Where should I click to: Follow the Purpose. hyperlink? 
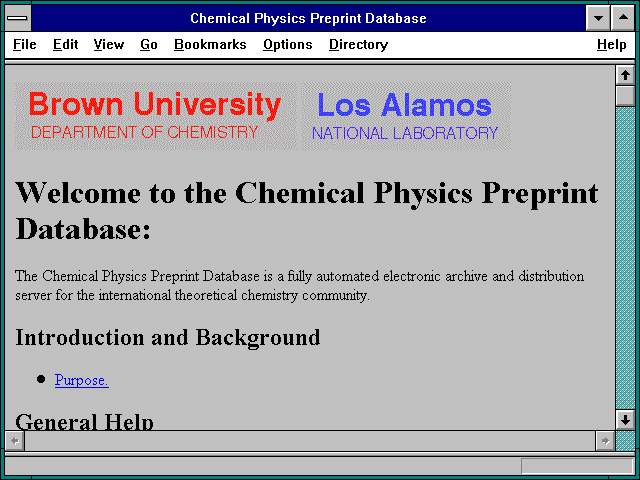coord(82,380)
